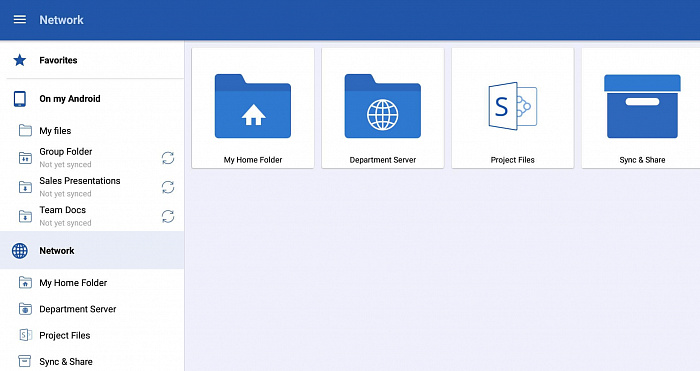Open My Home Folder sidebar entry

pyautogui.click(x=92, y=283)
